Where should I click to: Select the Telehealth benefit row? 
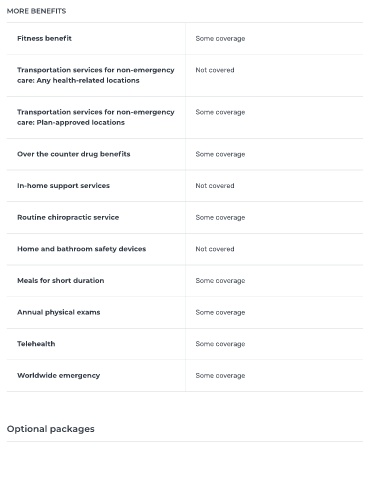184,344
